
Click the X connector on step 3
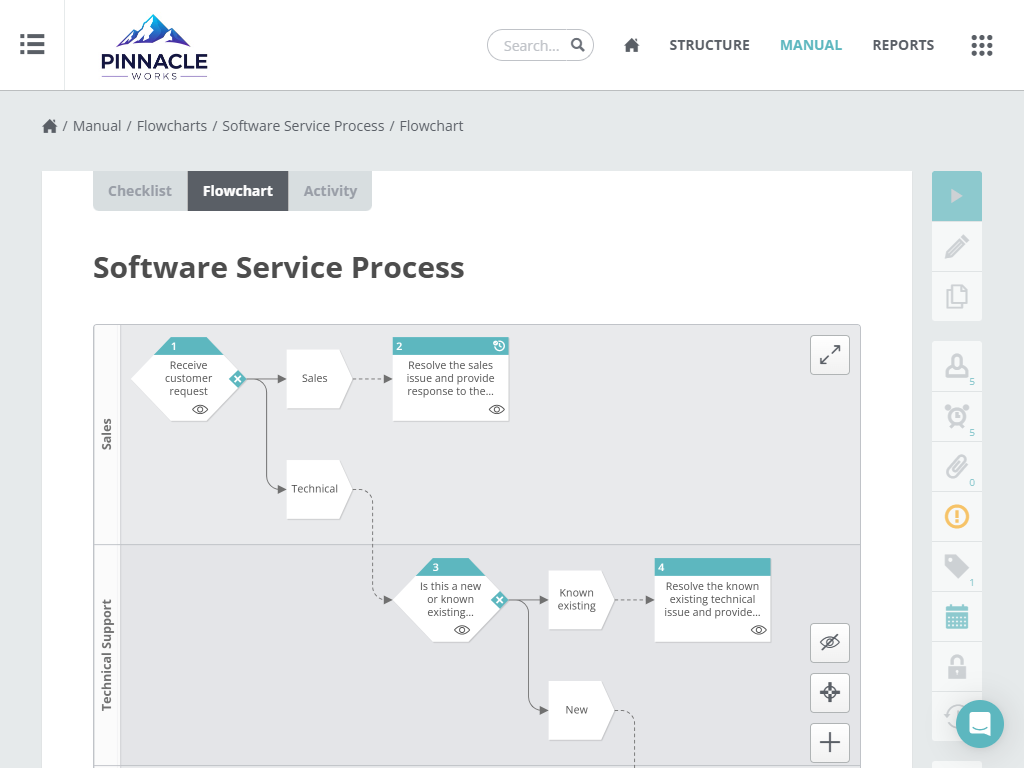tap(500, 600)
